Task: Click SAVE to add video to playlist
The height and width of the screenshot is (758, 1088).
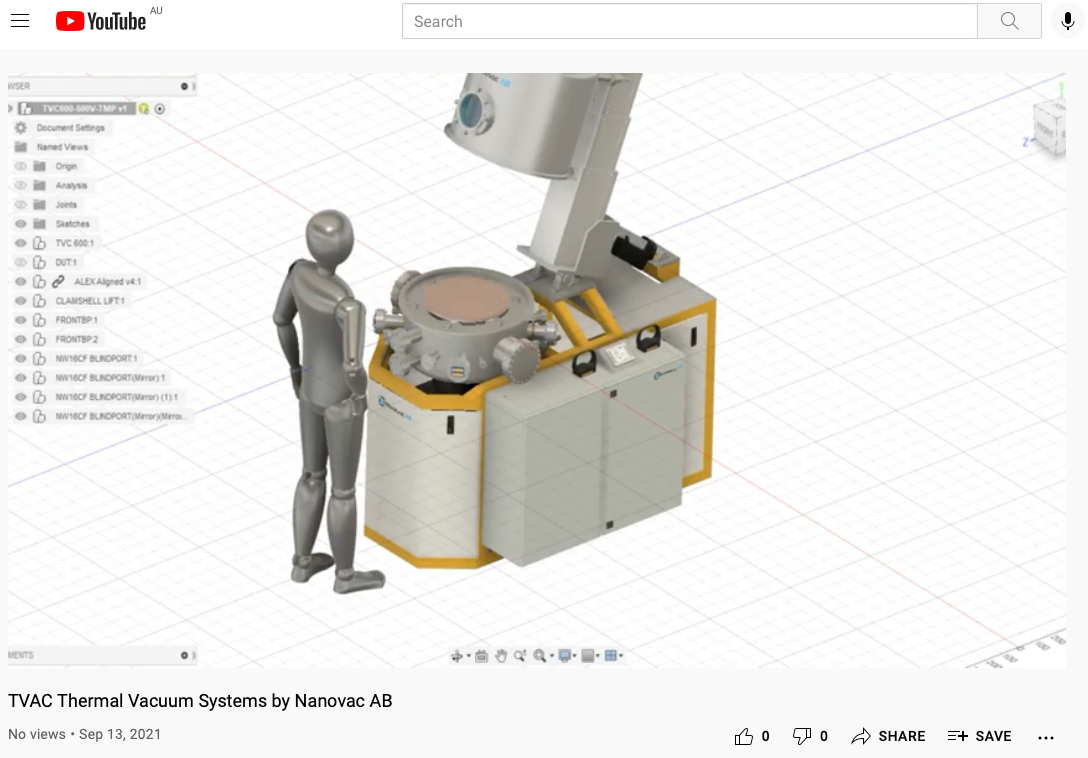Action: 980,736
